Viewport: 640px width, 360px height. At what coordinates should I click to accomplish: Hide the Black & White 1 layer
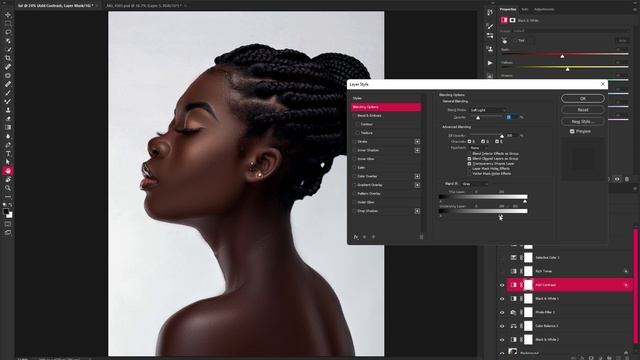[502, 299]
